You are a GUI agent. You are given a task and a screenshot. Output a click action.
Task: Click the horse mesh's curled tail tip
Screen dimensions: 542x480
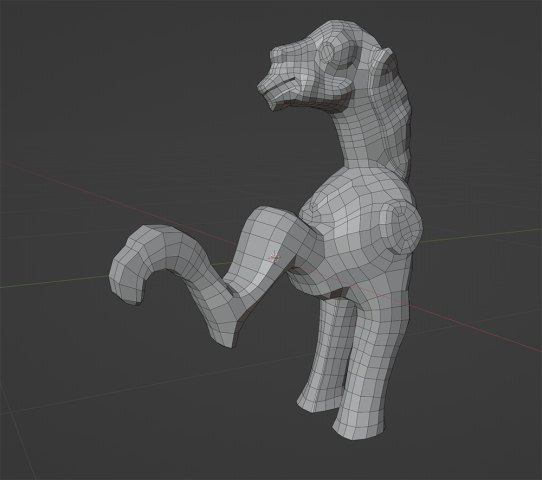(126, 285)
